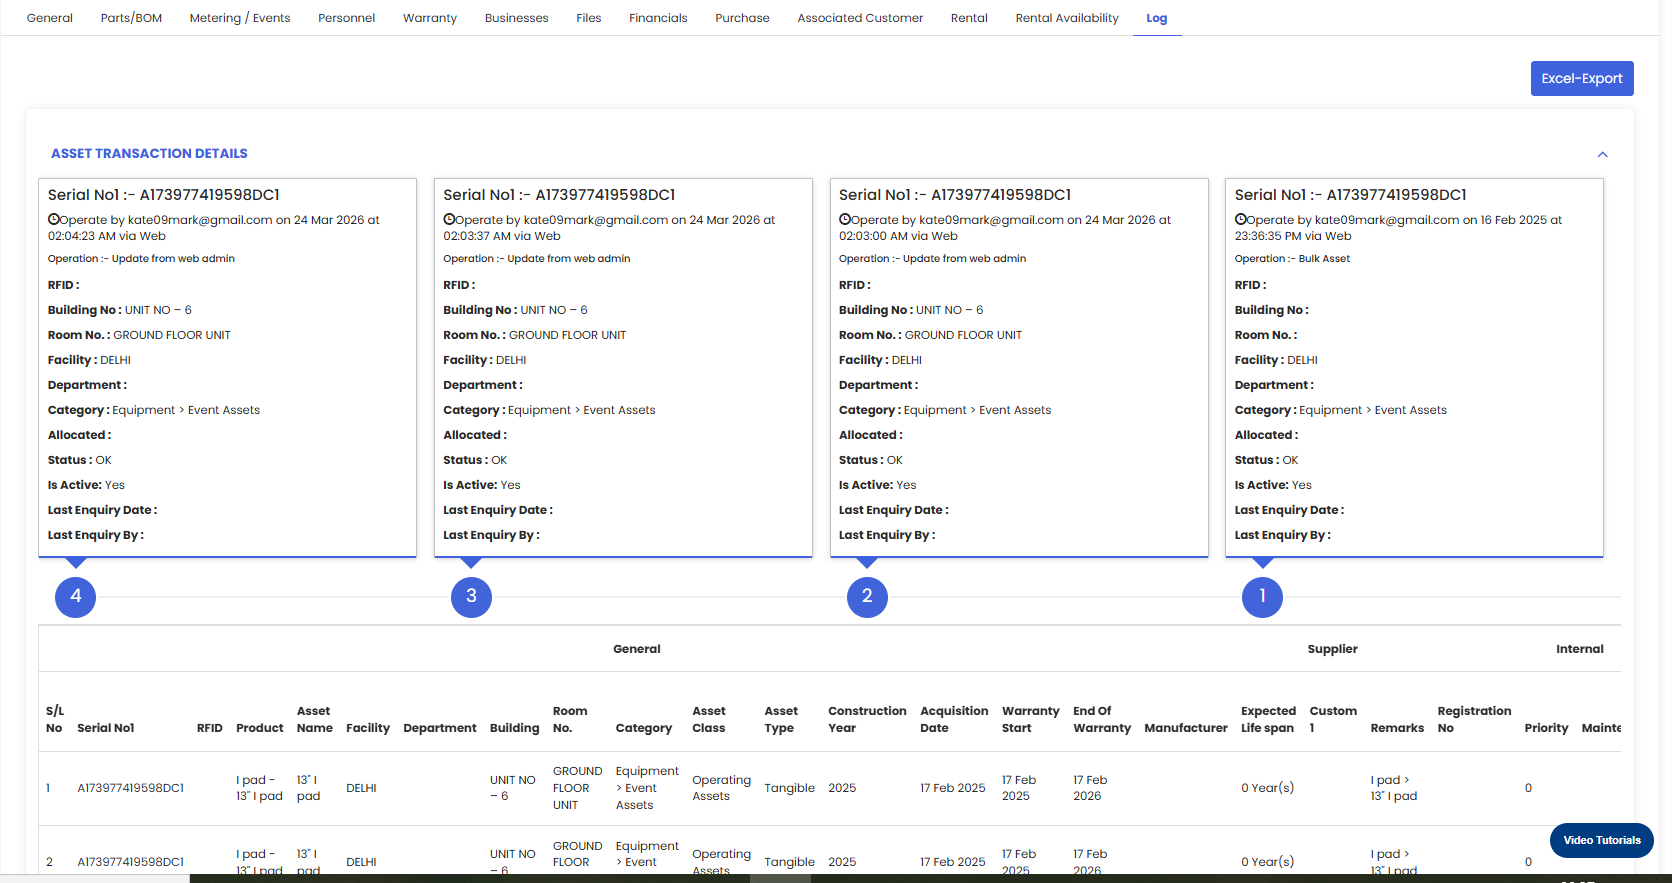Viewport: 1672px width, 883px height.
Task: Select timeline step 3 marker
Action: click(471, 597)
